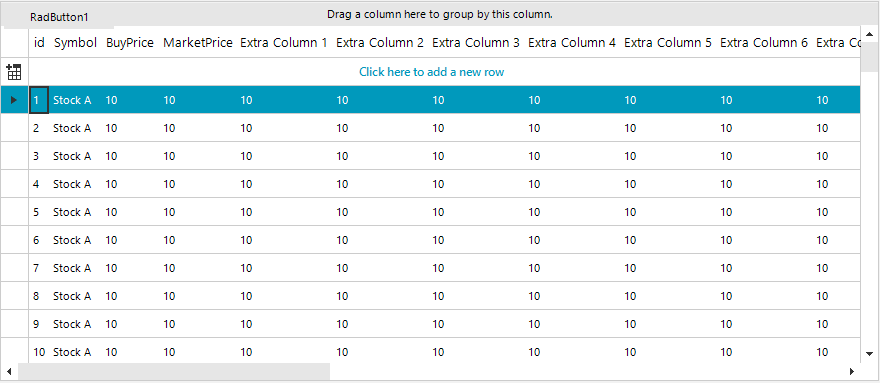Image resolution: width=880 pixels, height=383 pixels.
Task: Click the vertical scrollbar up arrow
Action: pos(869,34)
